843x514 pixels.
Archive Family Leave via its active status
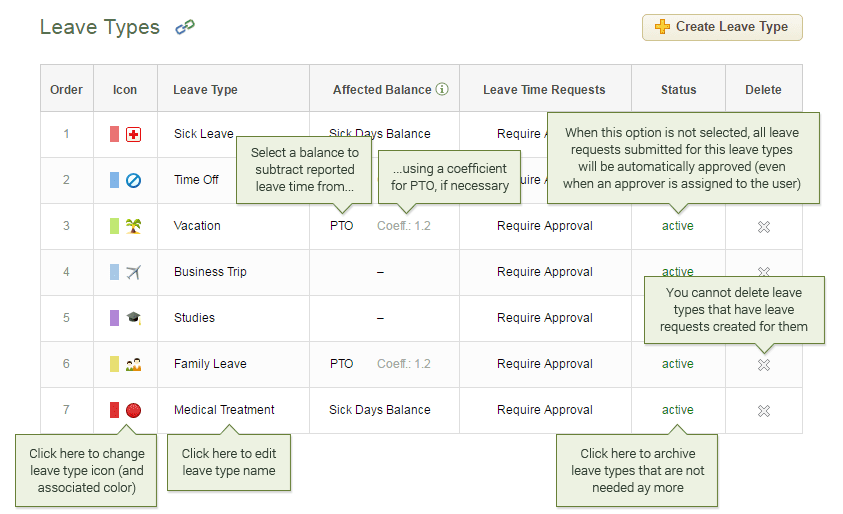tap(677, 364)
